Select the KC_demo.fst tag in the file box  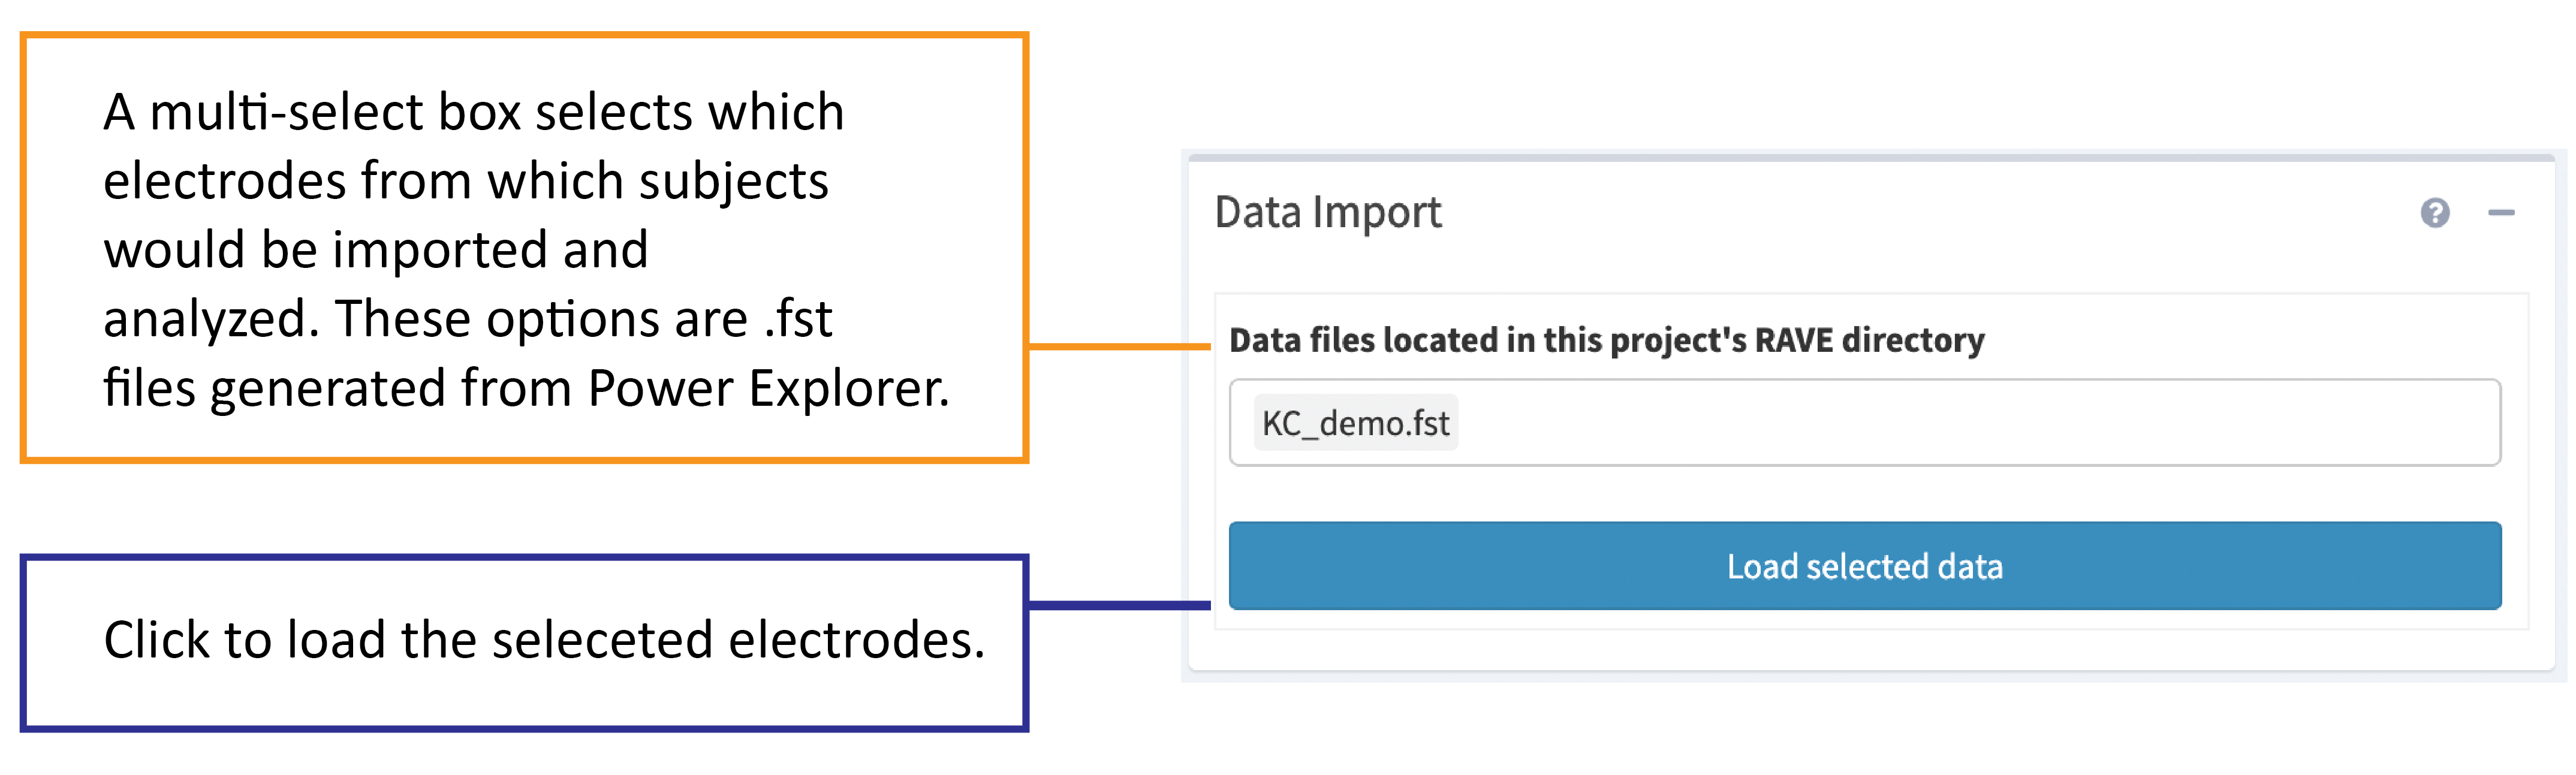pyautogui.click(x=1355, y=423)
